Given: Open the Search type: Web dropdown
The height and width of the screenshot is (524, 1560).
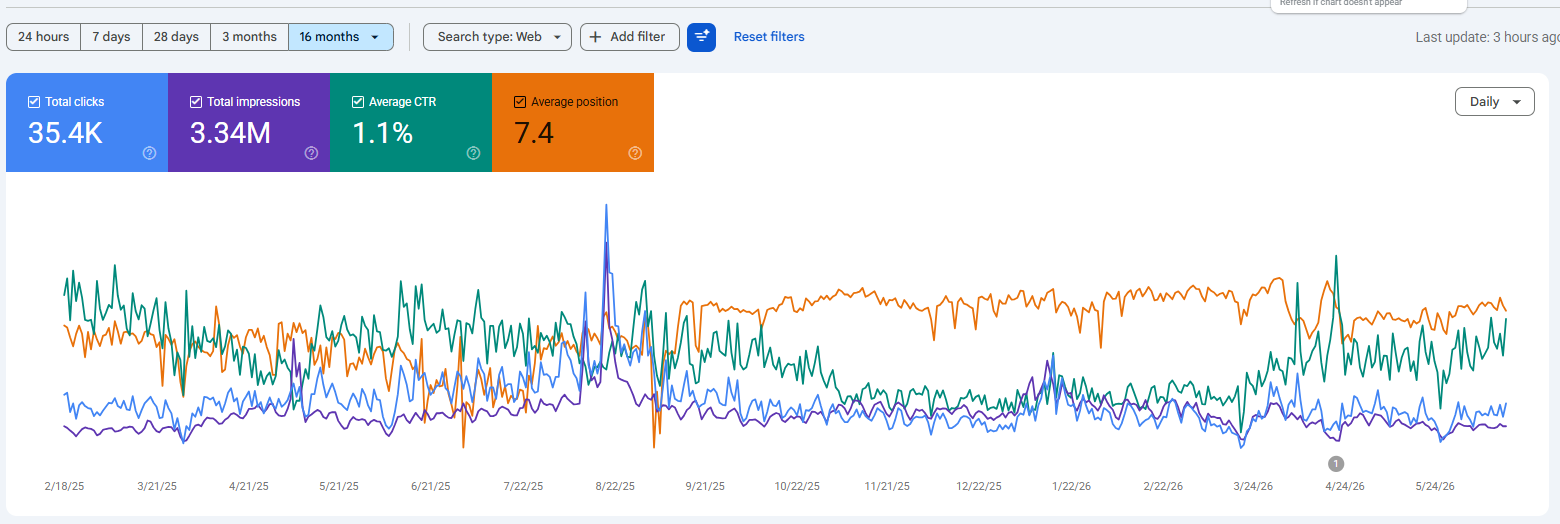Looking at the screenshot, I should (498, 37).
